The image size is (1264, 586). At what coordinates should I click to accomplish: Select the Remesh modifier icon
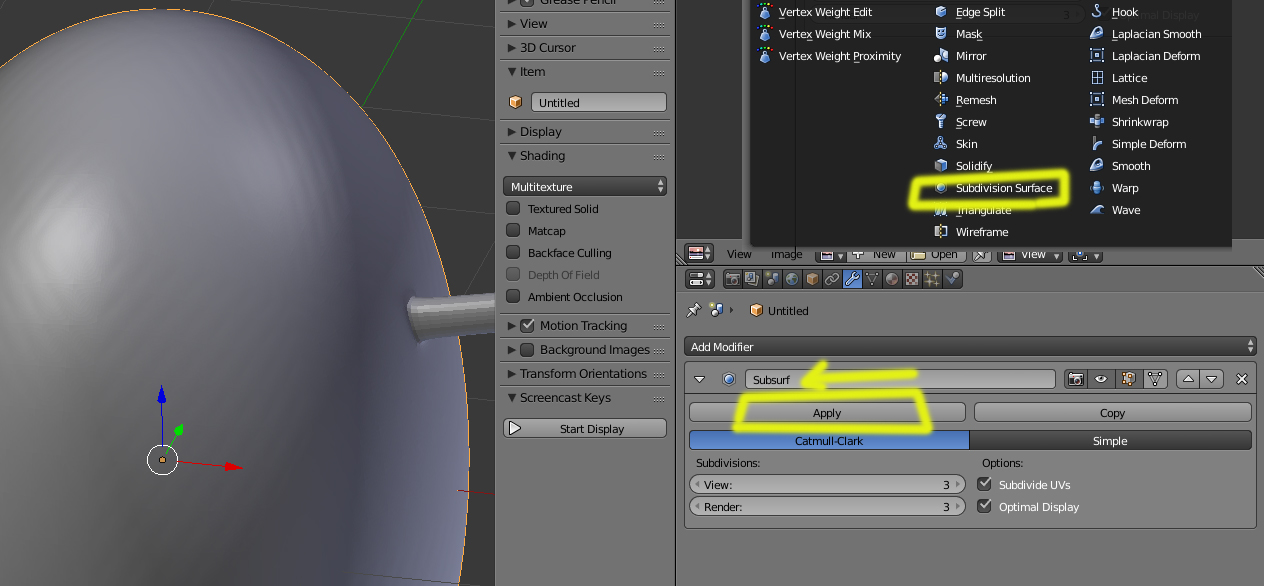tap(941, 100)
